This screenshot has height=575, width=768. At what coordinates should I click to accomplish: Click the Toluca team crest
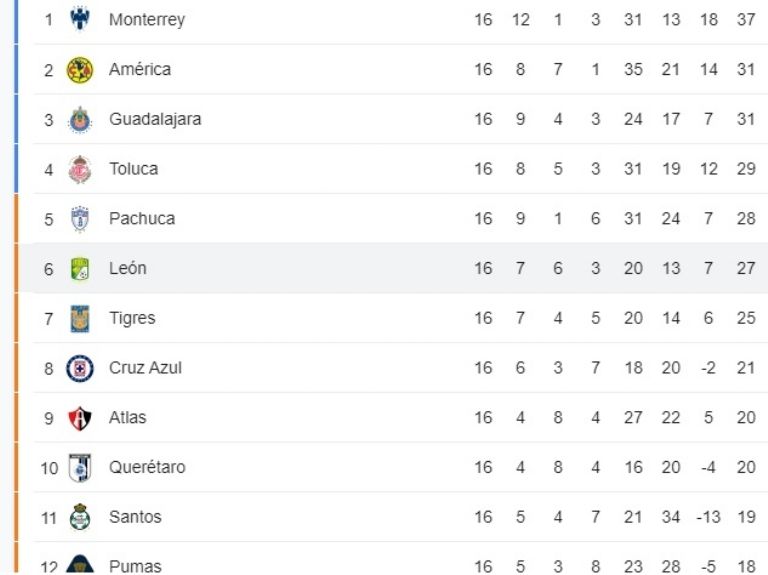pos(79,169)
